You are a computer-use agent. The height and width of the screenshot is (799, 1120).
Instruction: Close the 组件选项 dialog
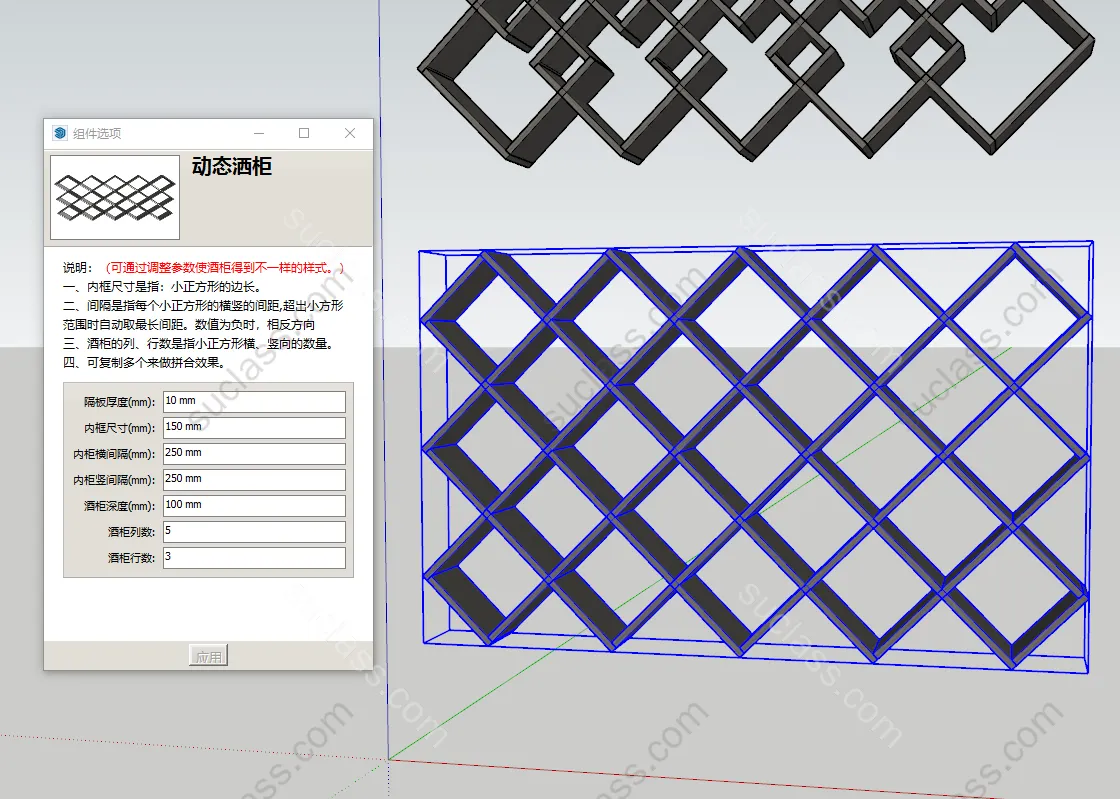(x=349, y=133)
